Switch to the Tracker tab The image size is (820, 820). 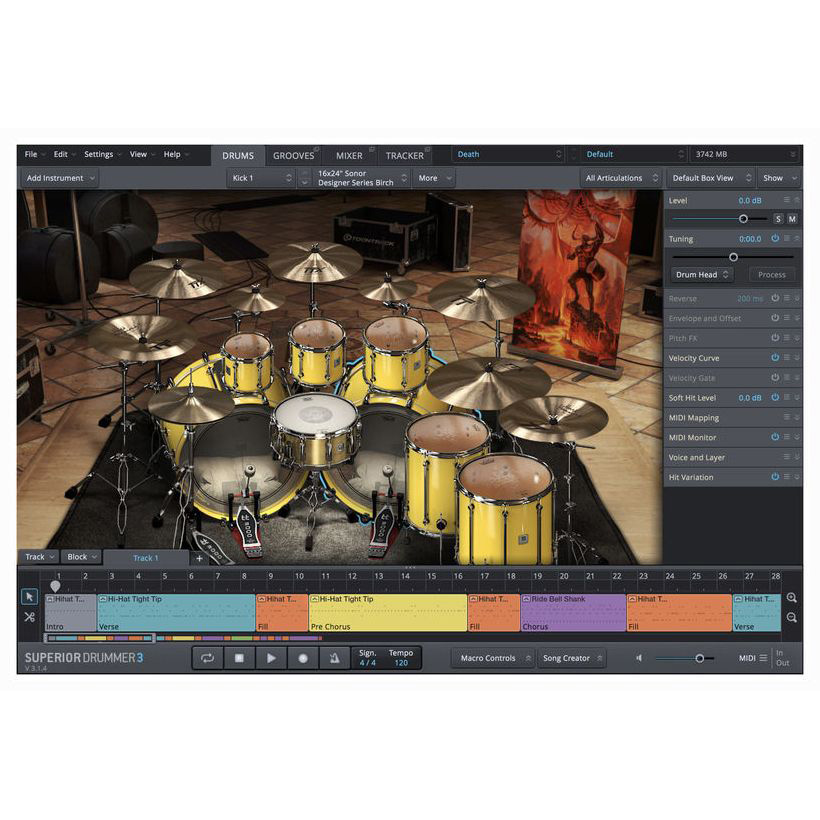coord(405,156)
